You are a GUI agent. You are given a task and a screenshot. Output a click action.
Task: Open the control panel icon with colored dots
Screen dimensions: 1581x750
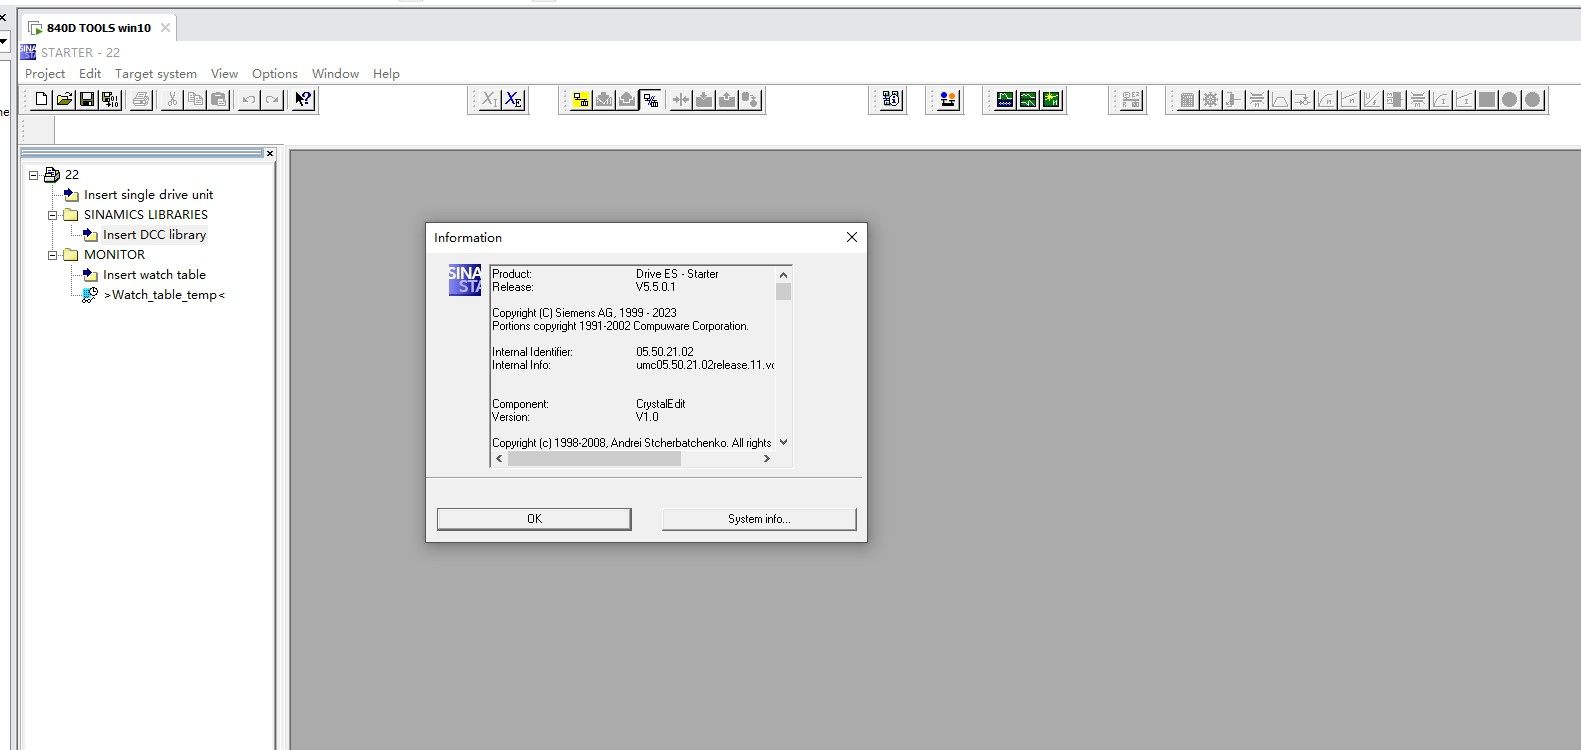[x=947, y=99]
